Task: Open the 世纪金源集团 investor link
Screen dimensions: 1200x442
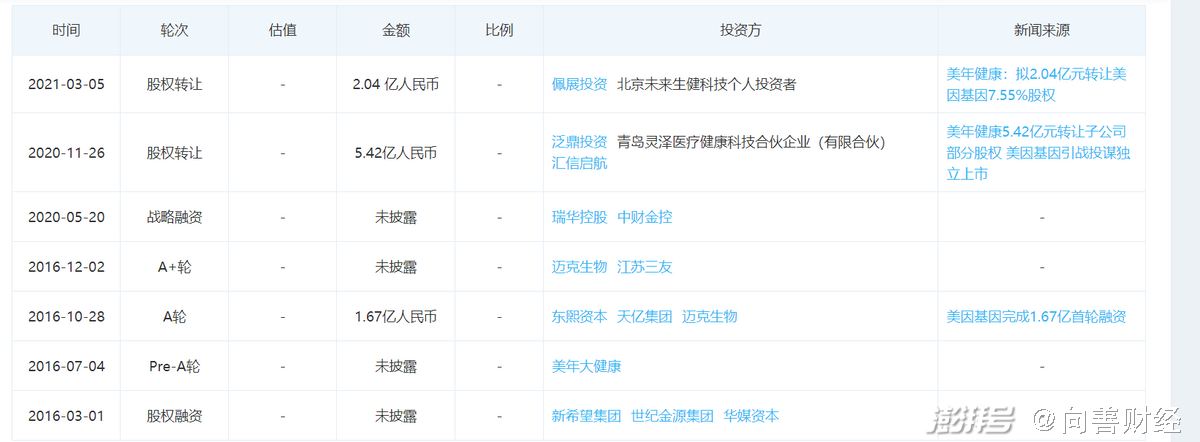Action: click(672, 416)
